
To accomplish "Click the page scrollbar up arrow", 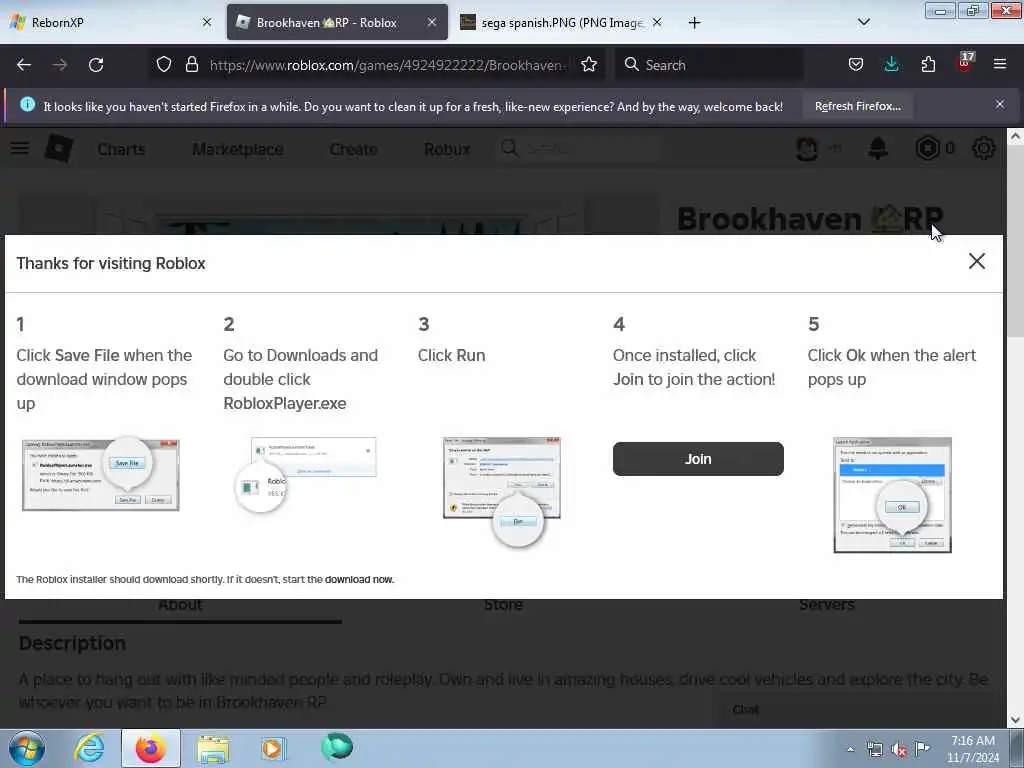I will tap(1015, 136).
